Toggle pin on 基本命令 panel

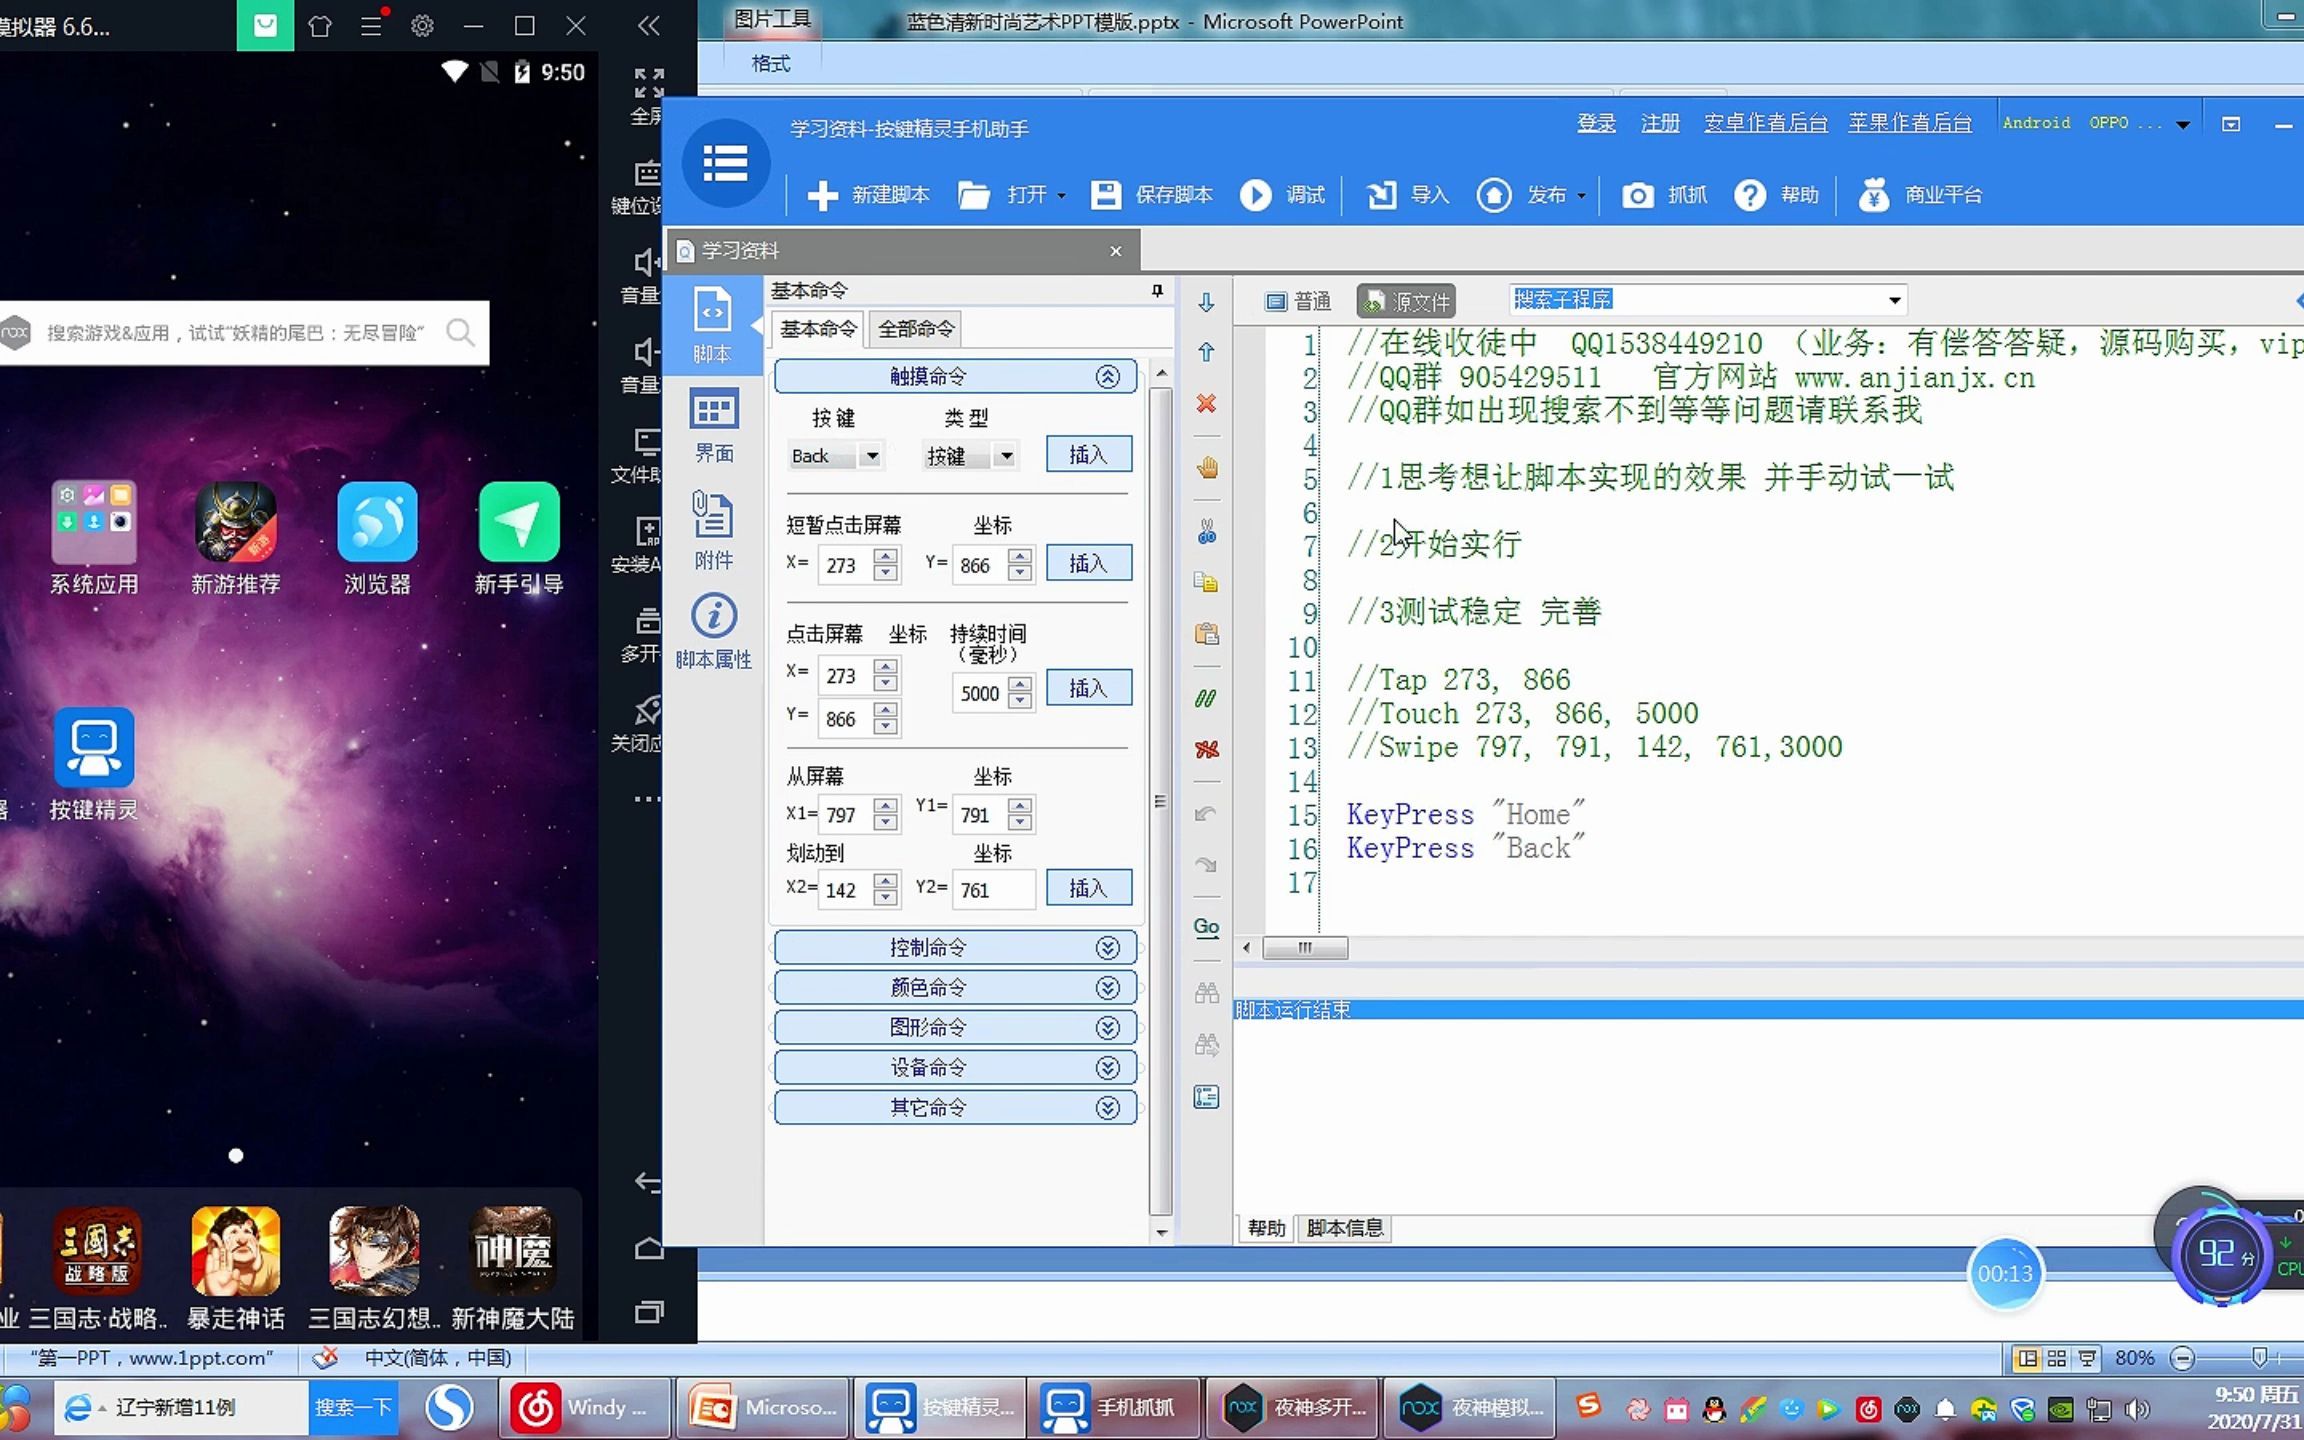(1157, 291)
